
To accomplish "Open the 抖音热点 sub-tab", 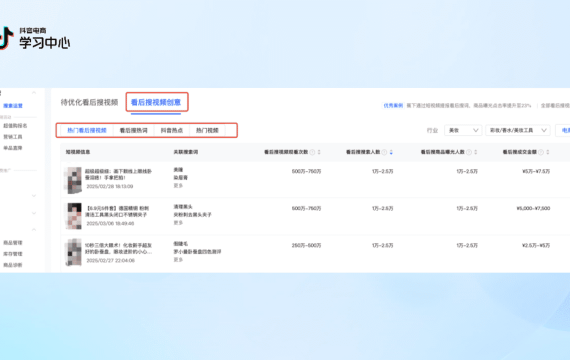I will click(x=172, y=130).
